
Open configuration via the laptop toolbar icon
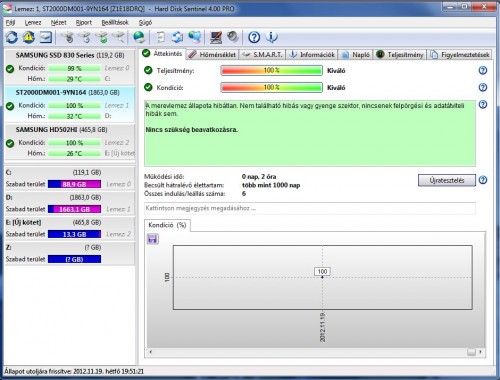[x=216, y=37]
